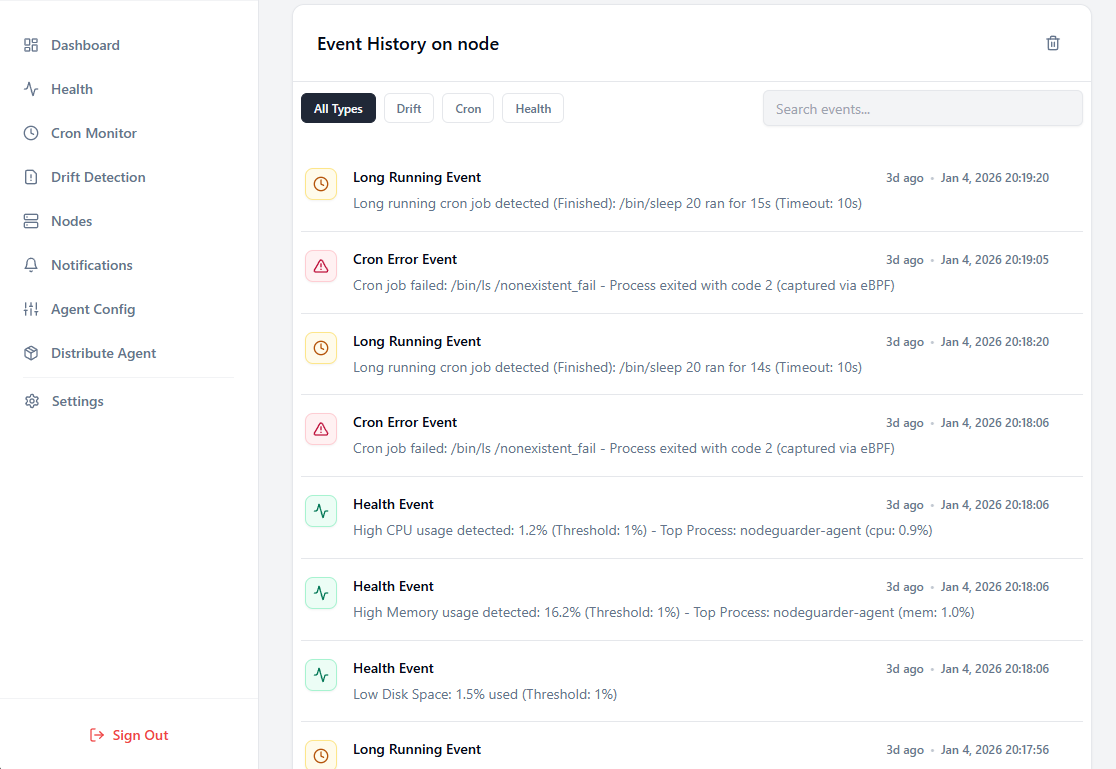1116x769 pixels.
Task: Click the red alert icon on Cron Error Event
Action: tap(321, 266)
